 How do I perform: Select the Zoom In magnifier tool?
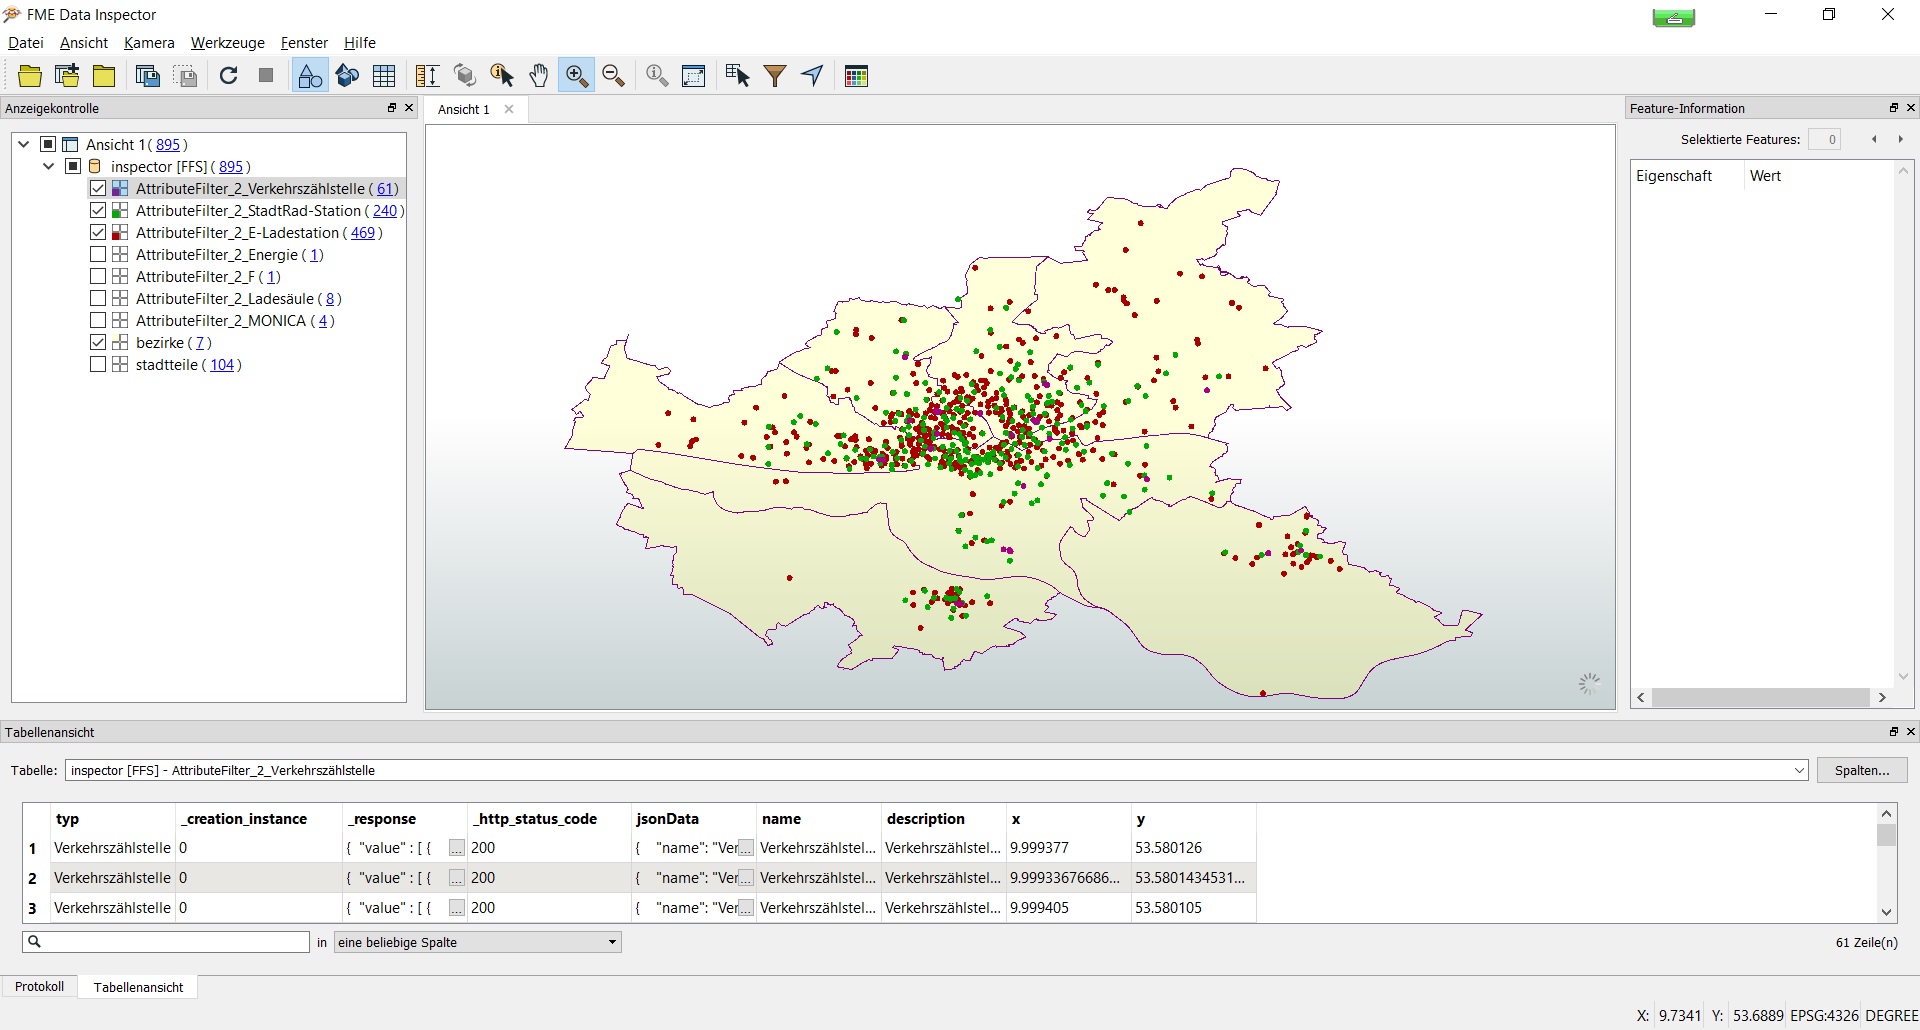576,76
